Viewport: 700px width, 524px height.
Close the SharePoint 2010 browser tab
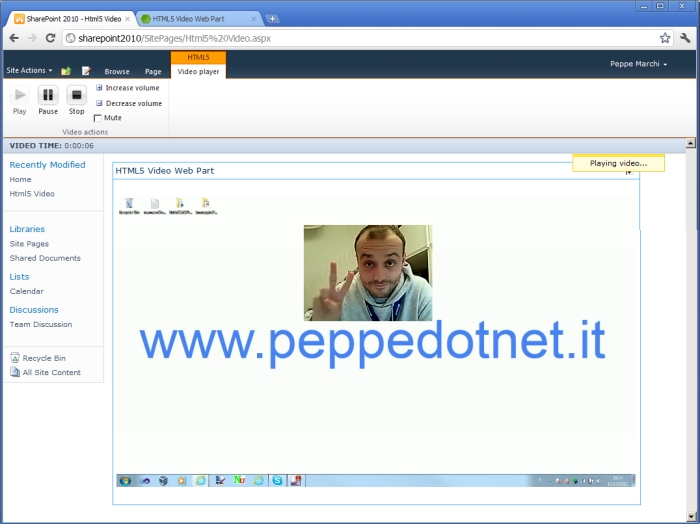pyautogui.click(x=128, y=19)
